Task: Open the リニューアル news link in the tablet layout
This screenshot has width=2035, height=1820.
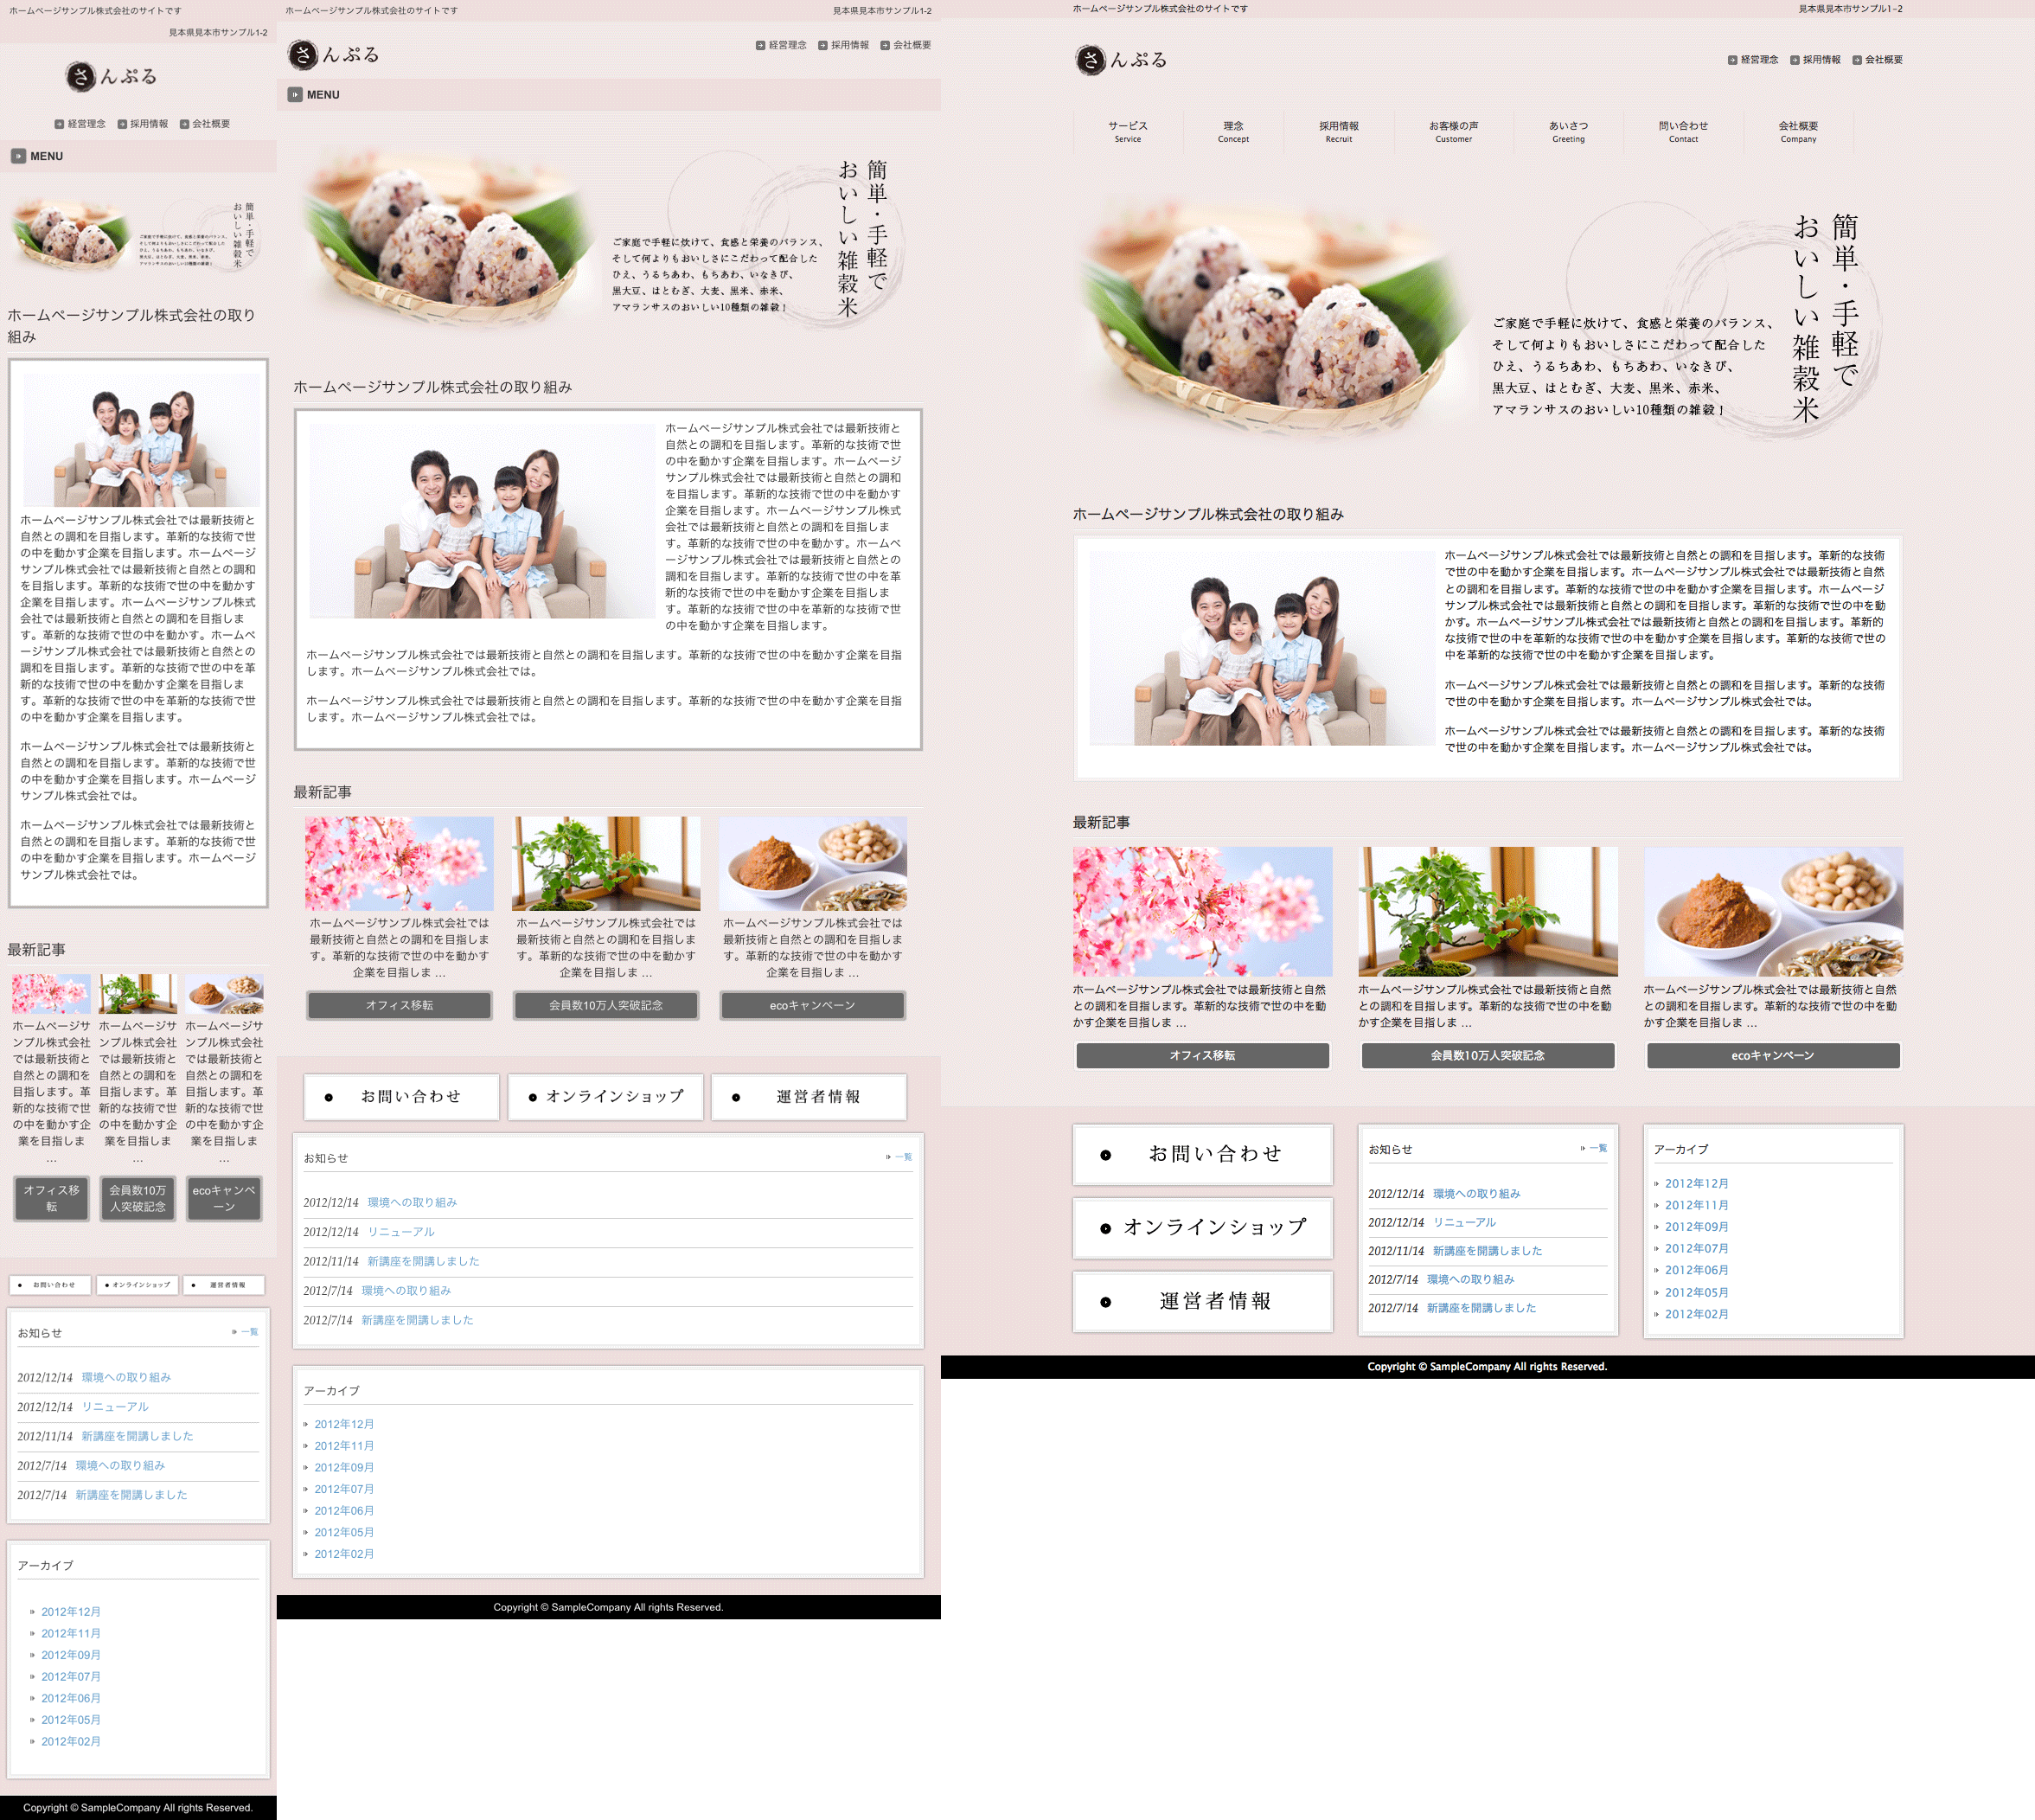Action: pyautogui.click(x=400, y=1232)
